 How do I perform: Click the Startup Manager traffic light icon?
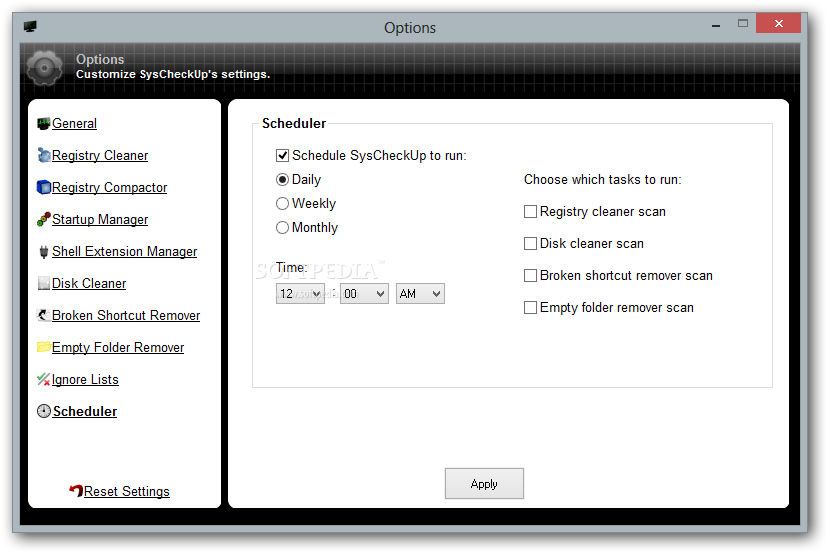(43, 219)
